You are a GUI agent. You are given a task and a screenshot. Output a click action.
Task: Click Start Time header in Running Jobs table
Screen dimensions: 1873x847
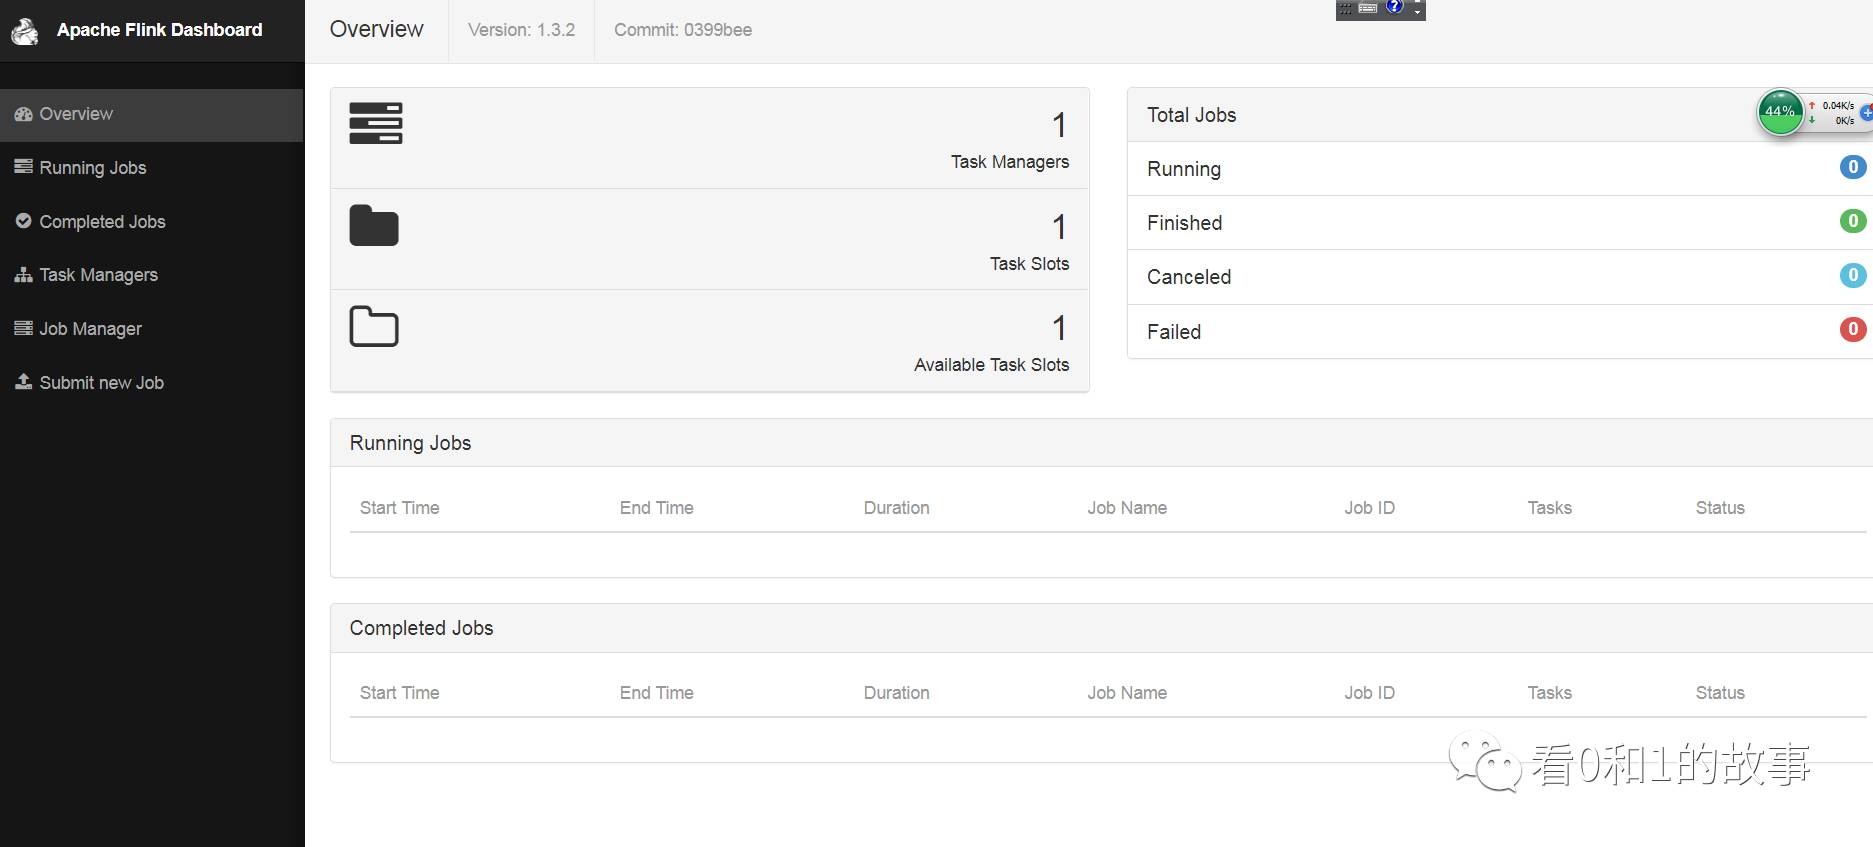coord(400,508)
